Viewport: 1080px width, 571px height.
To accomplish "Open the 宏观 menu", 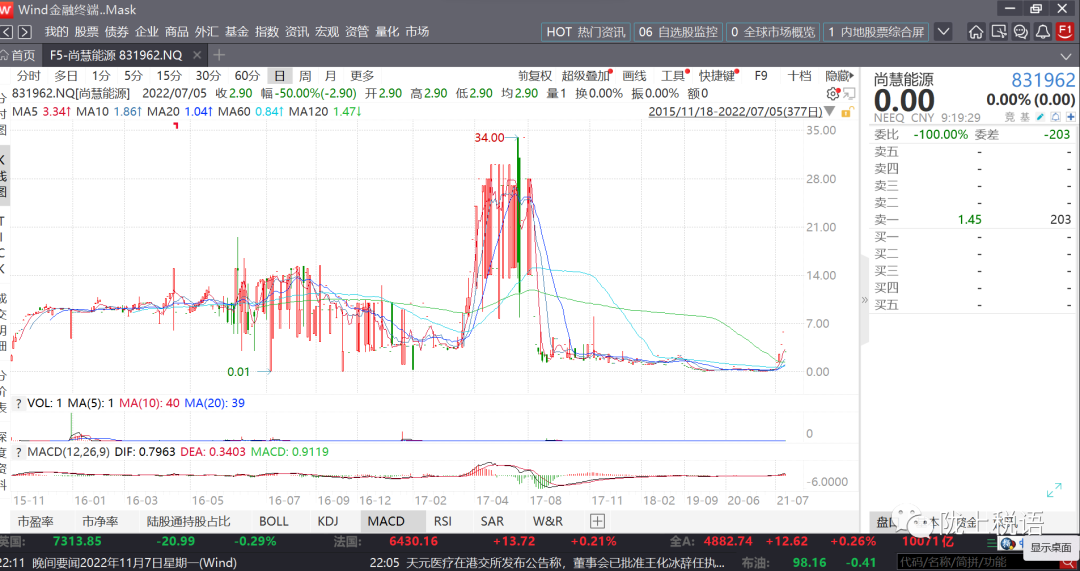I will 327,32.
